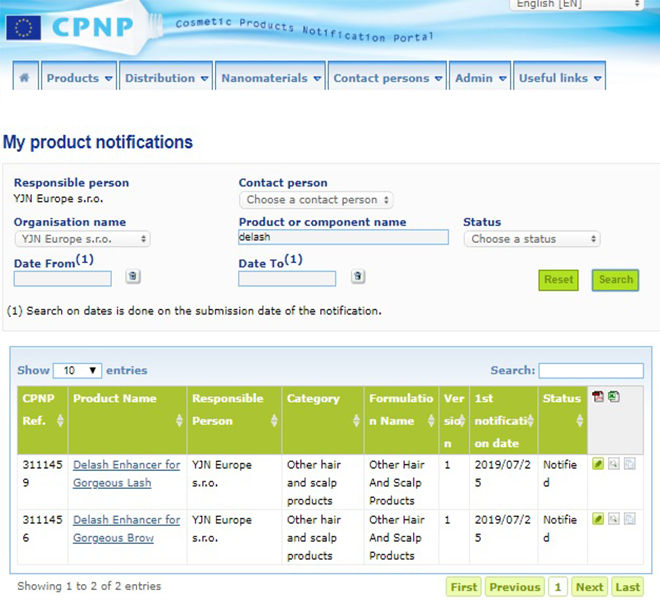
Task: Focus the table Search box
Action: pyautogui.click(x=591, y=371)
